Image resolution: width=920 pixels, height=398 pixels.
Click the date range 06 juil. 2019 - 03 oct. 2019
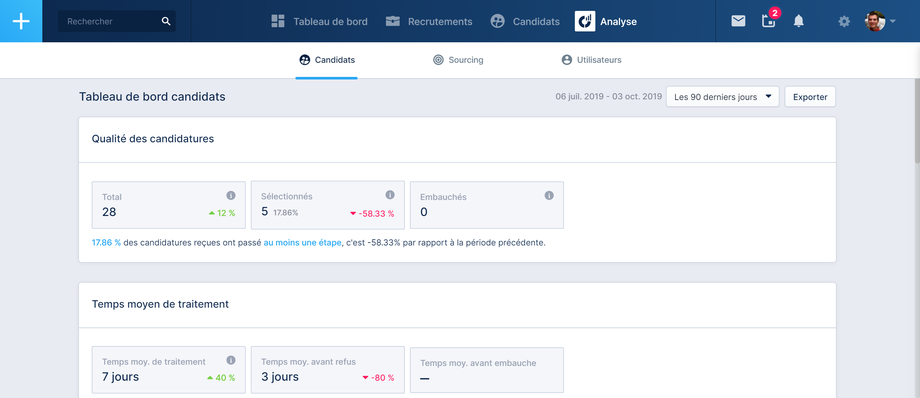(608, 97)
